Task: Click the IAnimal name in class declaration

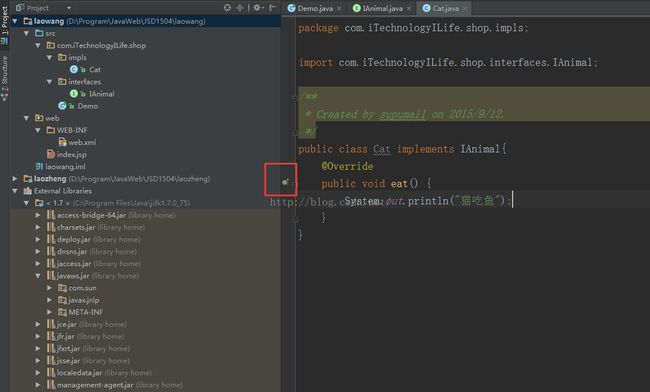Action: (x=480, y=149)
